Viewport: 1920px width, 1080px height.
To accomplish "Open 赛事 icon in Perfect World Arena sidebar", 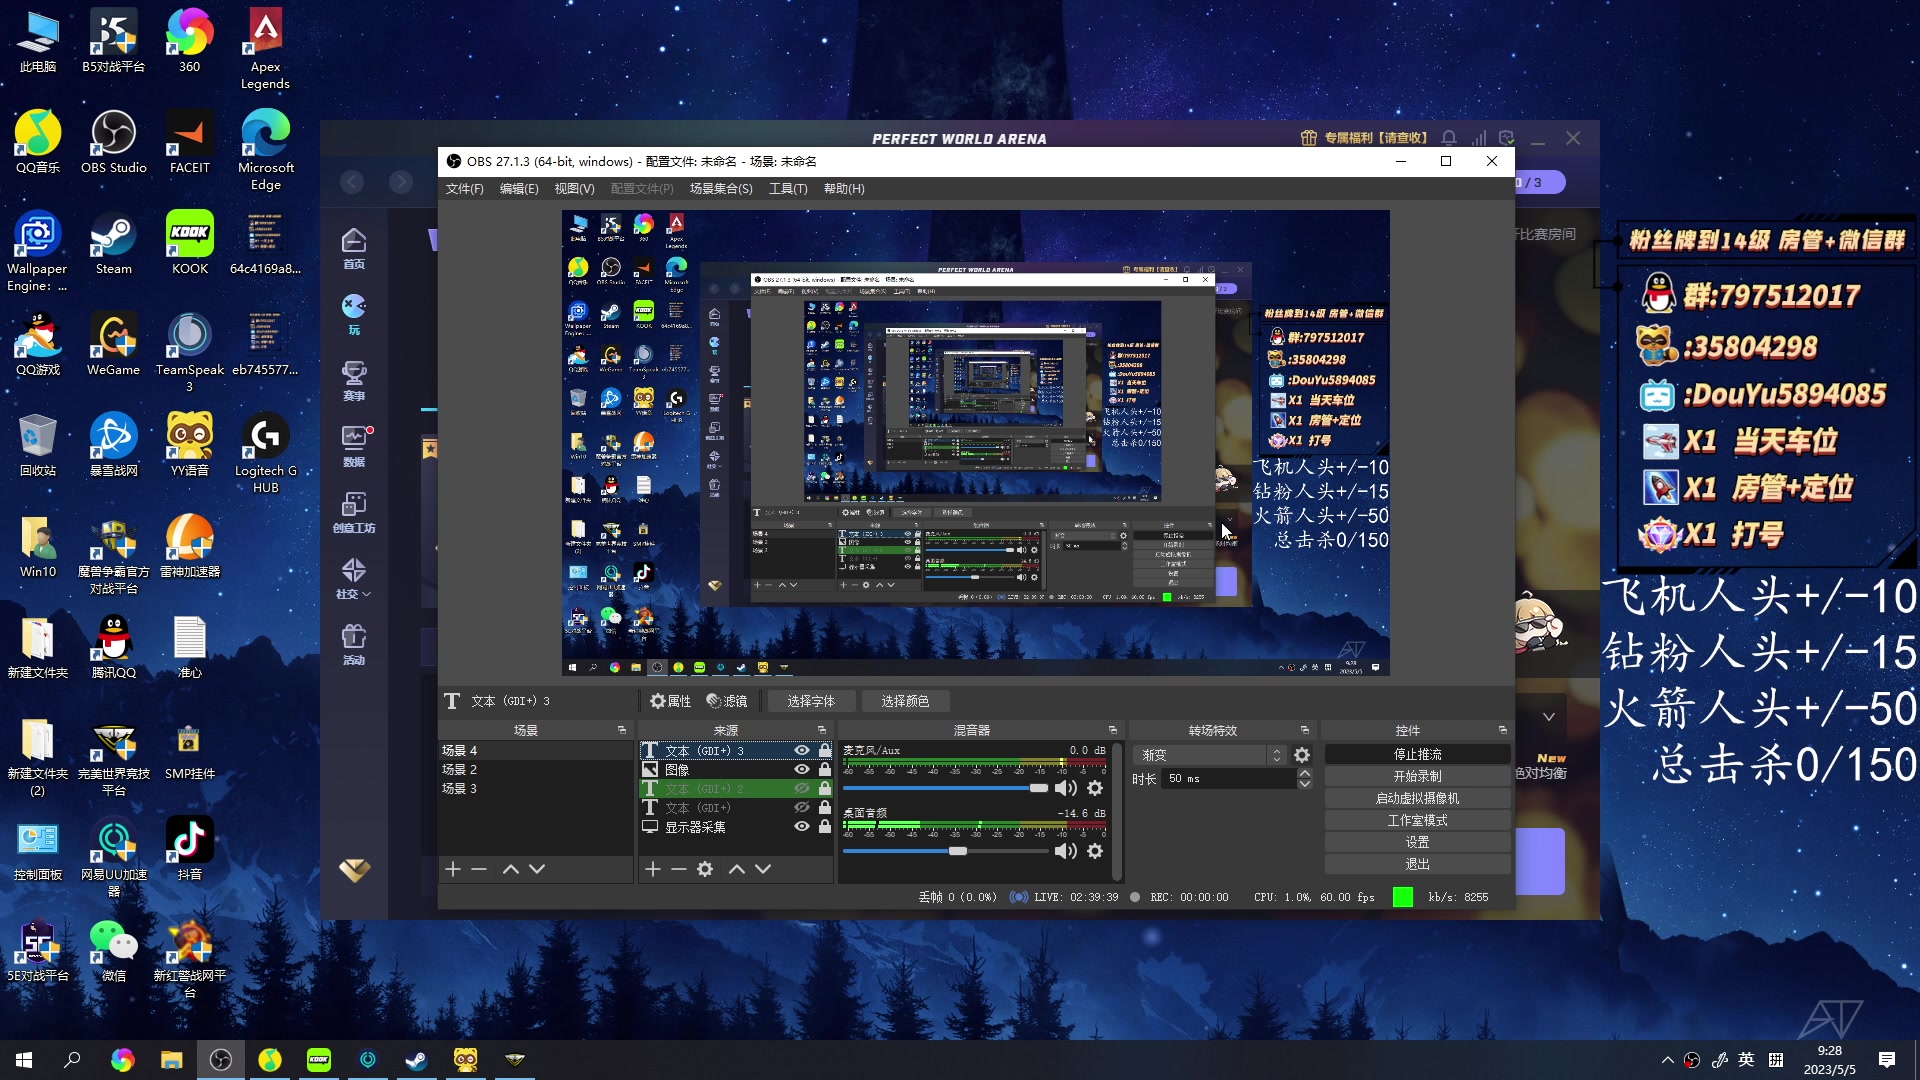I will tap(354, 380).
